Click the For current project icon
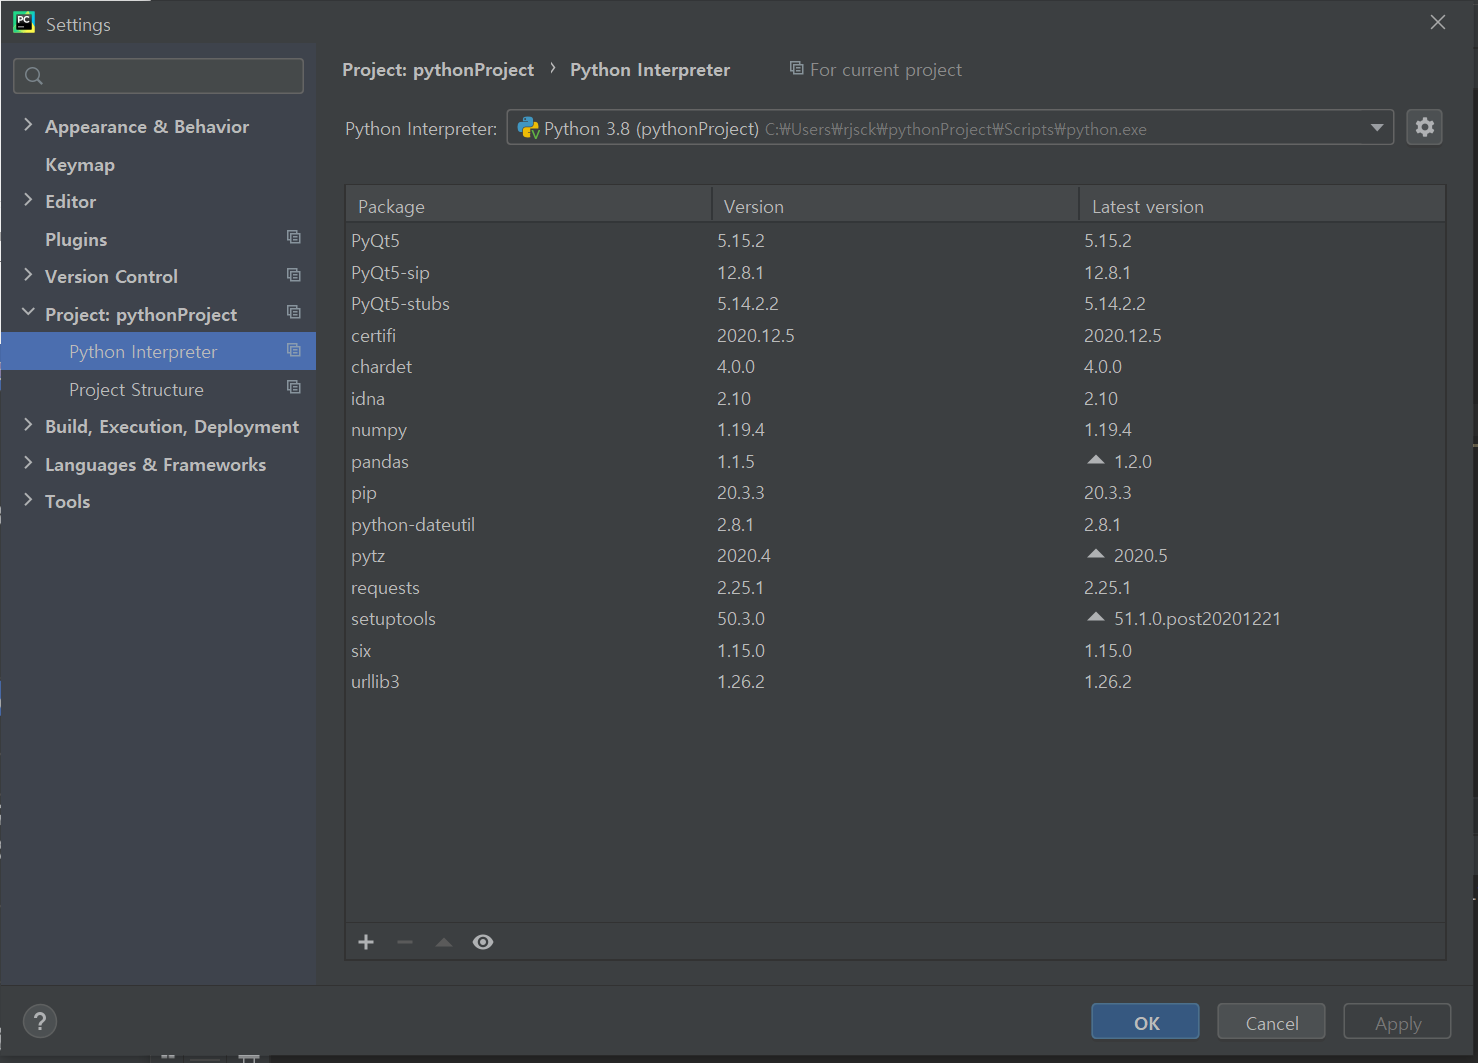Image resolution: width=1478 pixels, height=1063 pixels. coord(796,68)
